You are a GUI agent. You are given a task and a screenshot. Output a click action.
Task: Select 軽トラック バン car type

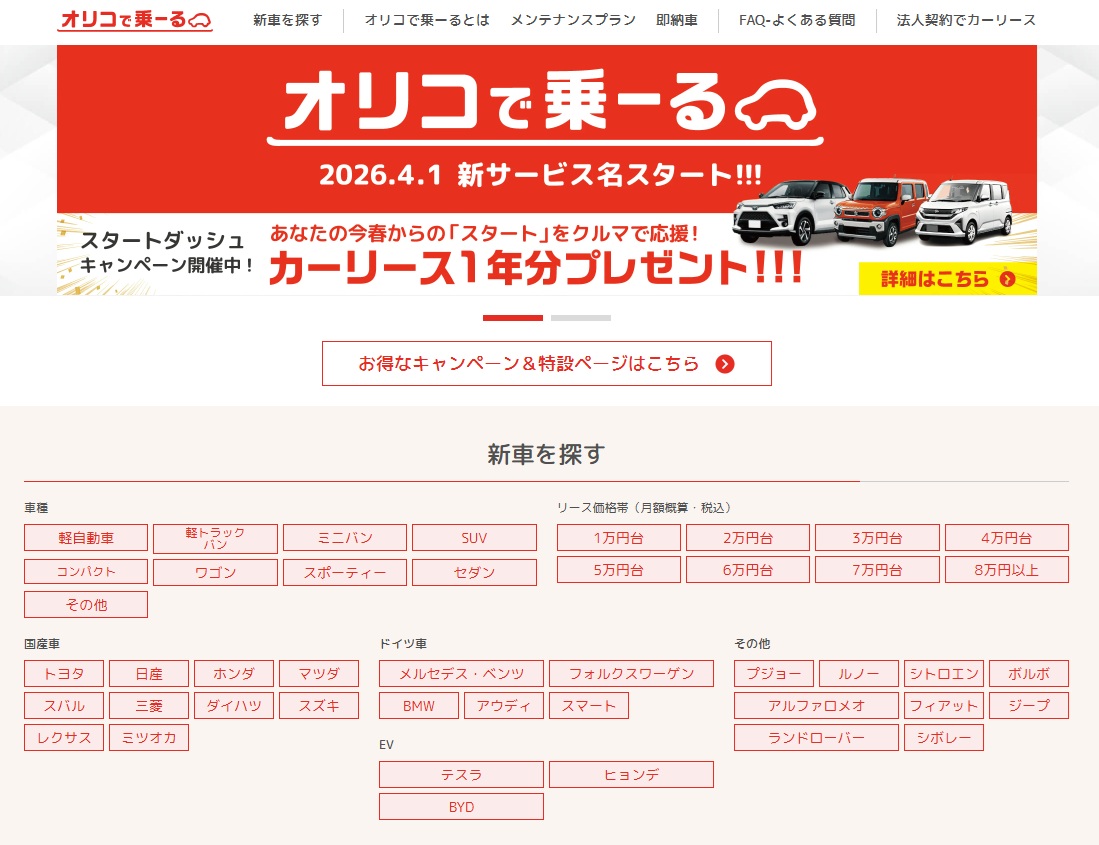pos(215,539)
